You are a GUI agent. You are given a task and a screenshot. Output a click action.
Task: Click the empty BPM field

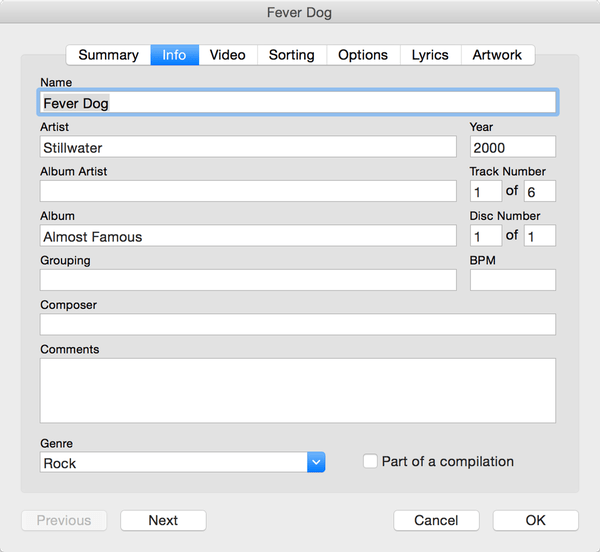512,280
